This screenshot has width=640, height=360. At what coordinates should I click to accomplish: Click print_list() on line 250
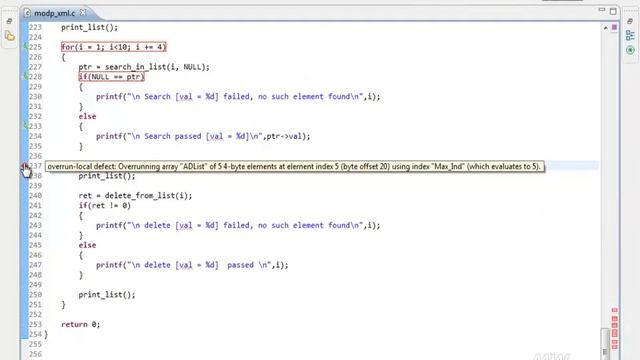[x=107, y=295]
